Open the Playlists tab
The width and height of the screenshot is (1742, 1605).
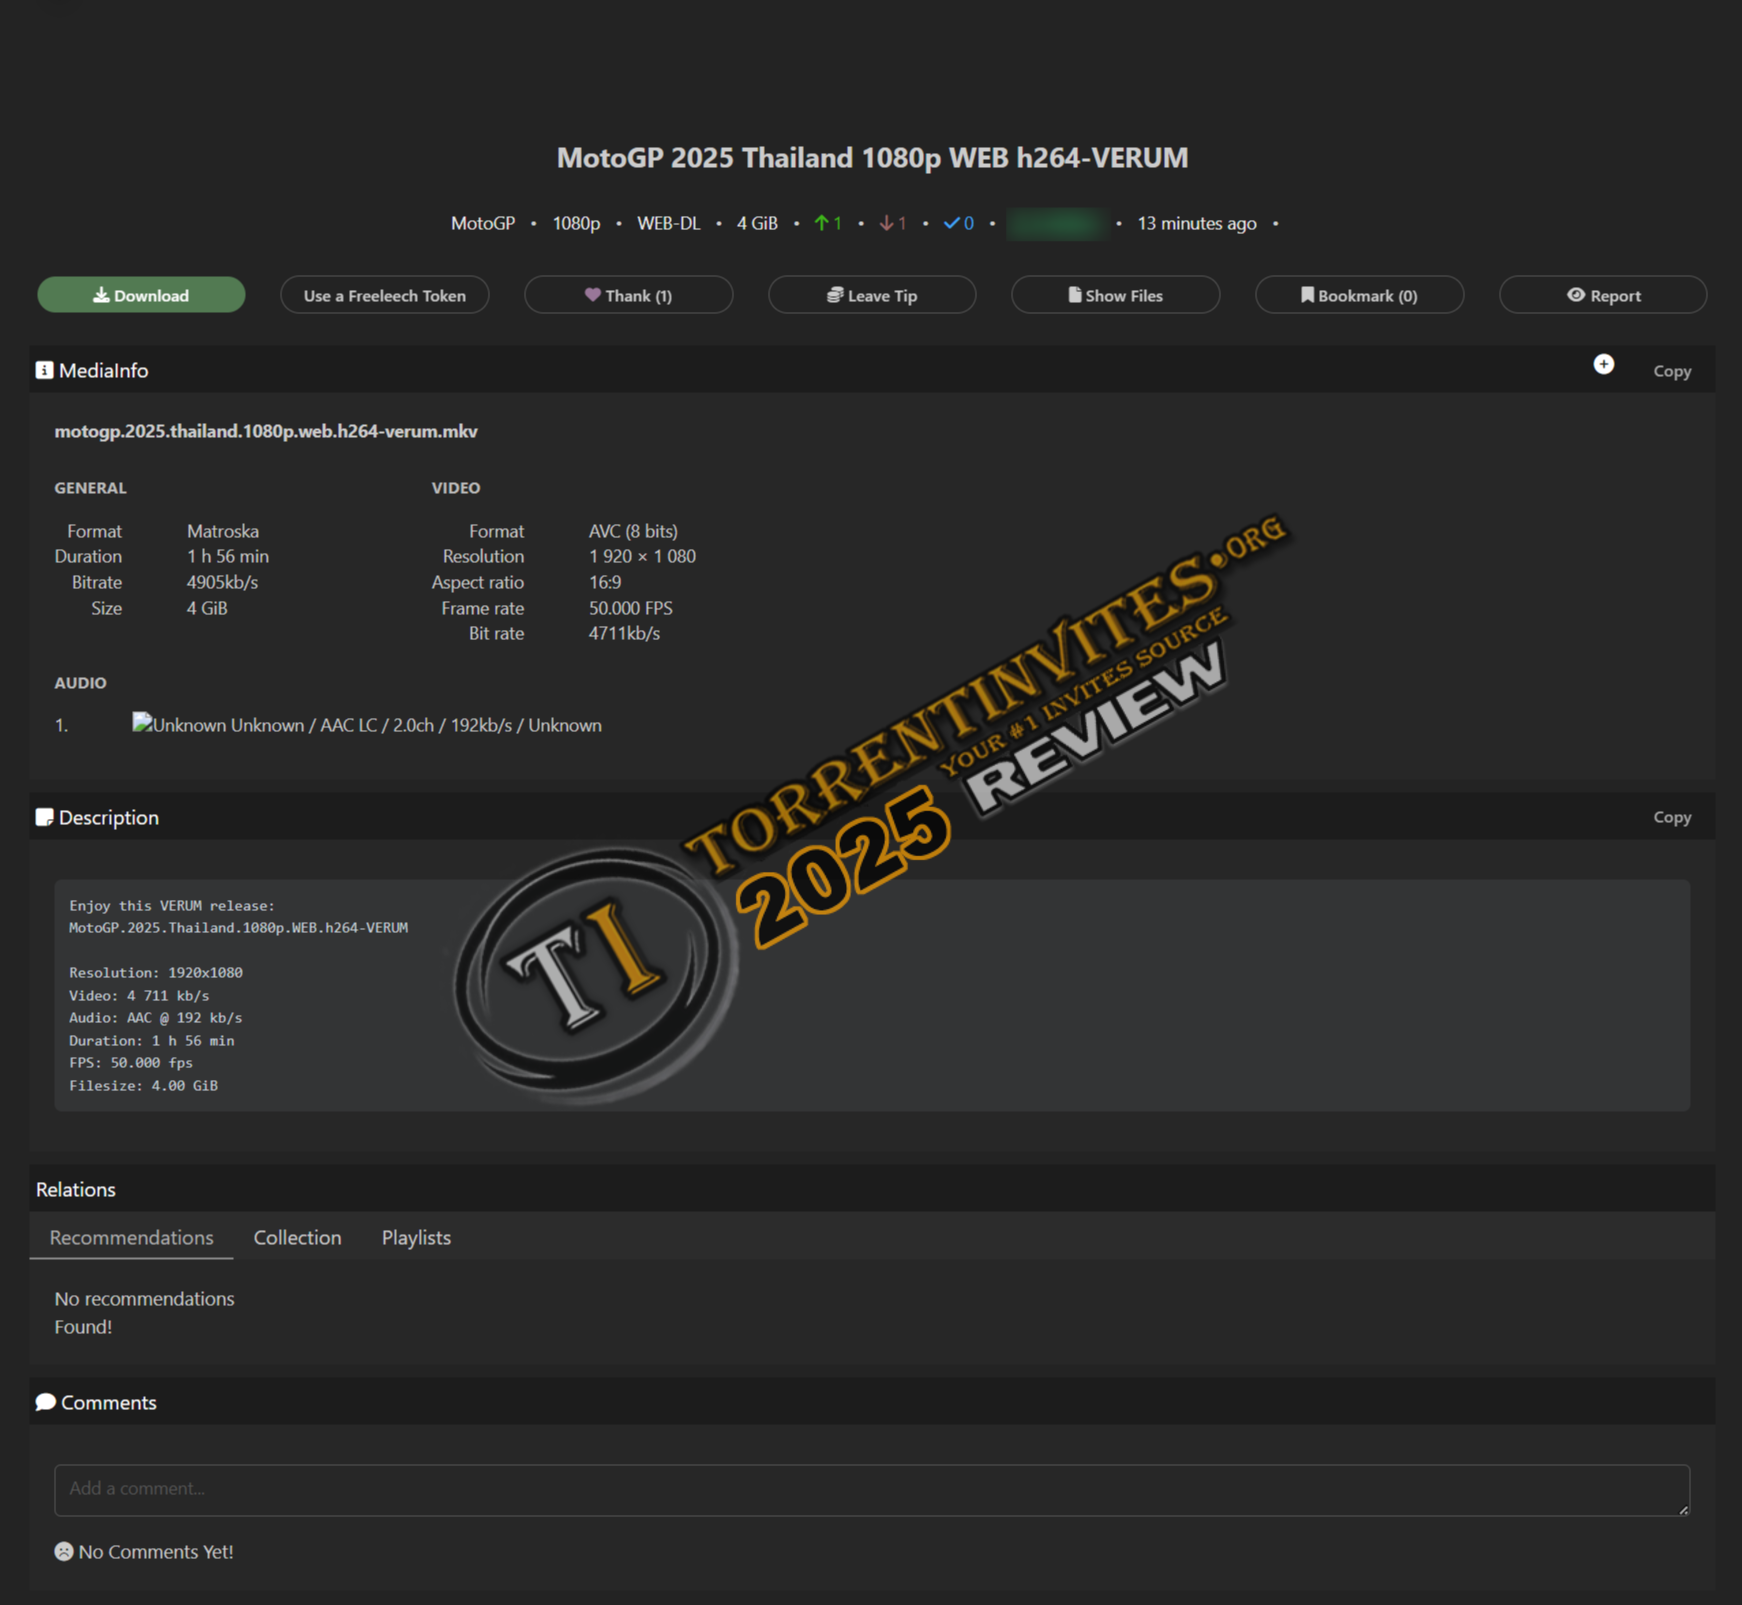tap(416, 1237)
